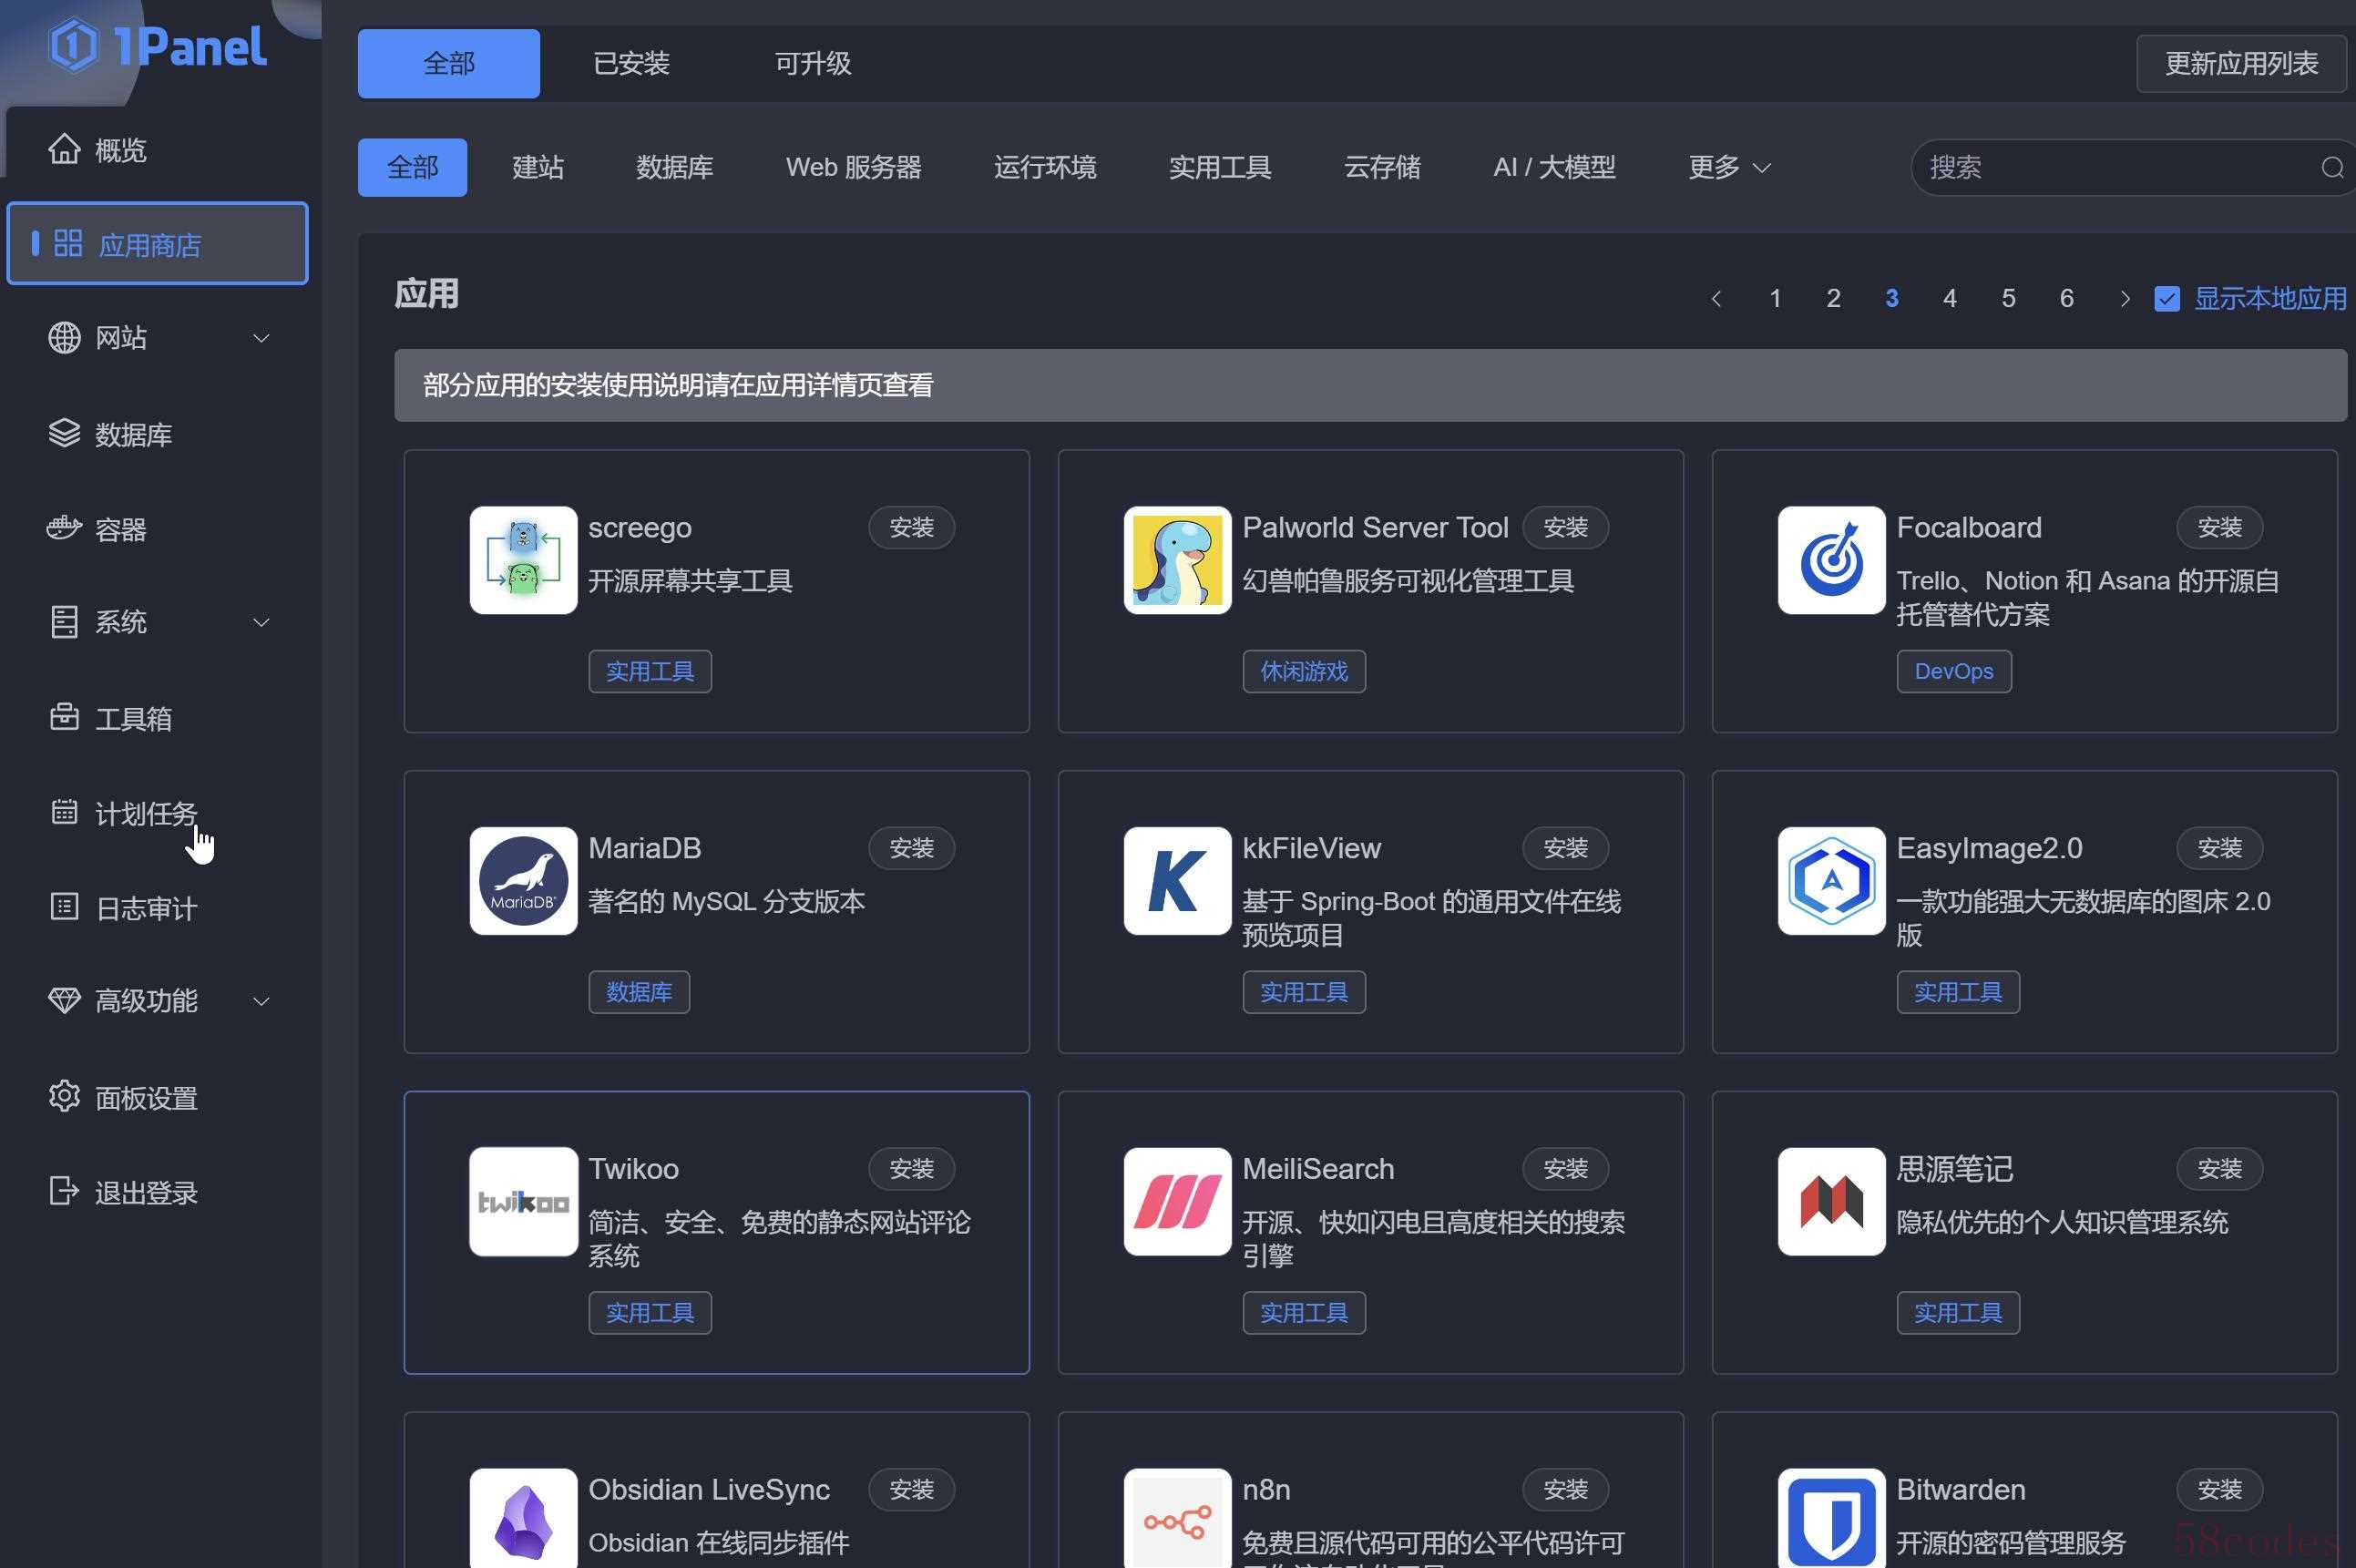This screenshot has height=1568, width=2356.
Task: Switch to the 已安装 tab
Action: tap(631, 63)
